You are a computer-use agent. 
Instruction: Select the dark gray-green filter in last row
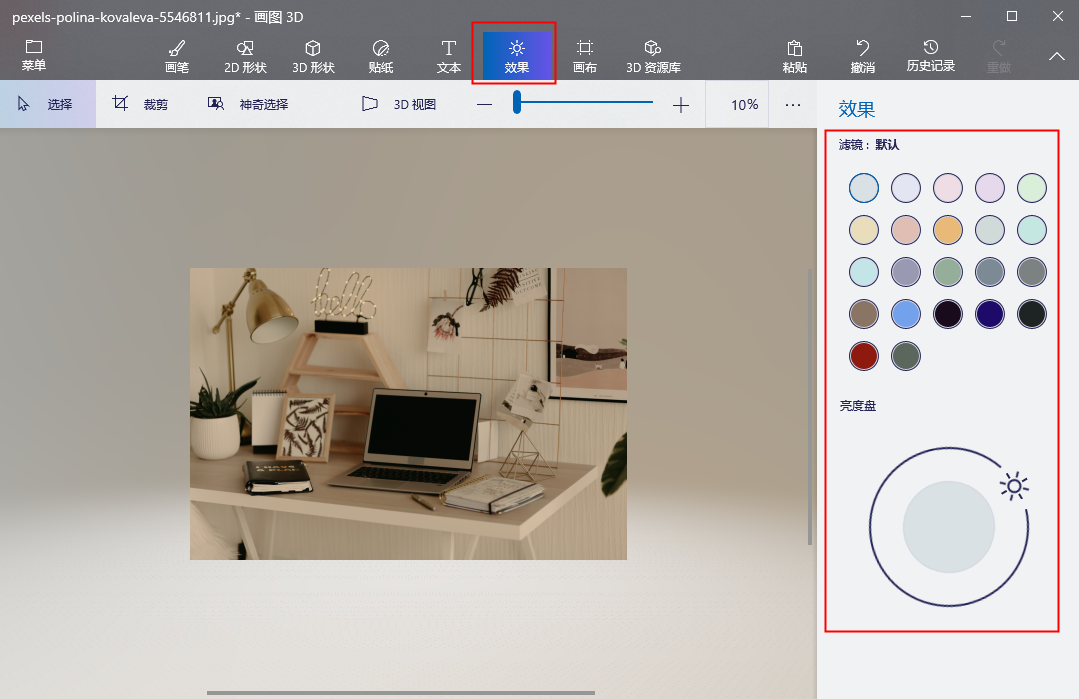coord(906,356)
